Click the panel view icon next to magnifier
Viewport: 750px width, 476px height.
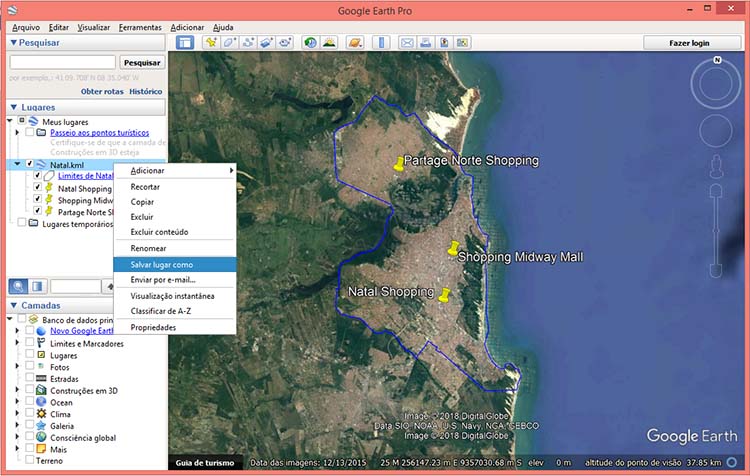[37, 286]
